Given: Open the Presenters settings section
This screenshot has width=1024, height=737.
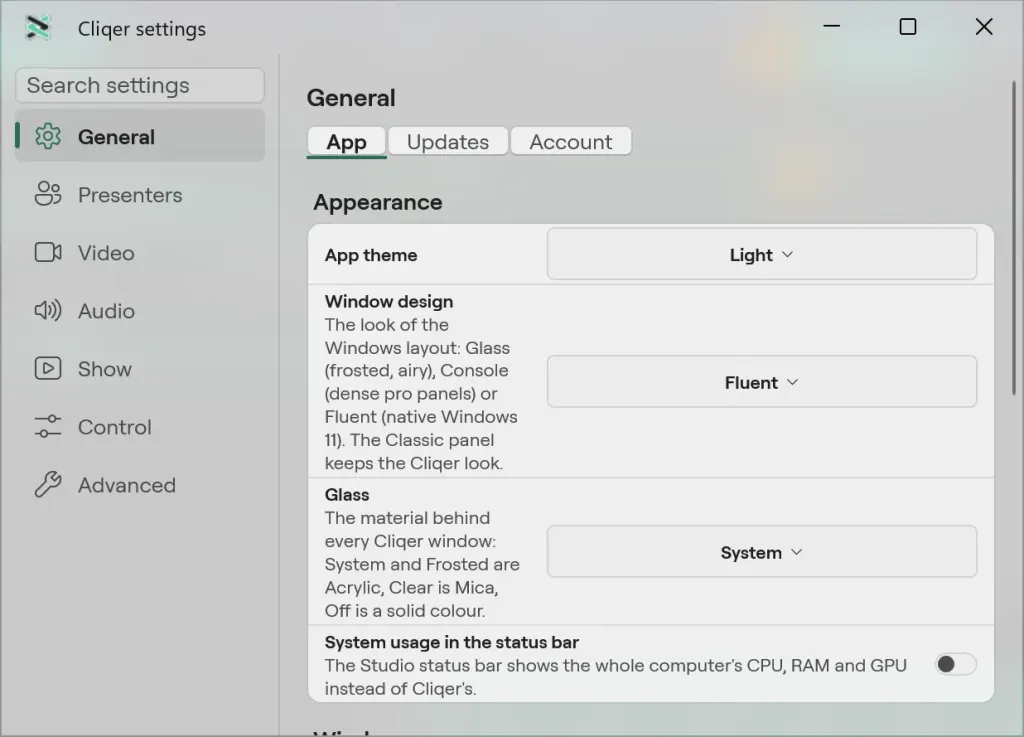Looking at the screenshot, I should tap(140, 195).
